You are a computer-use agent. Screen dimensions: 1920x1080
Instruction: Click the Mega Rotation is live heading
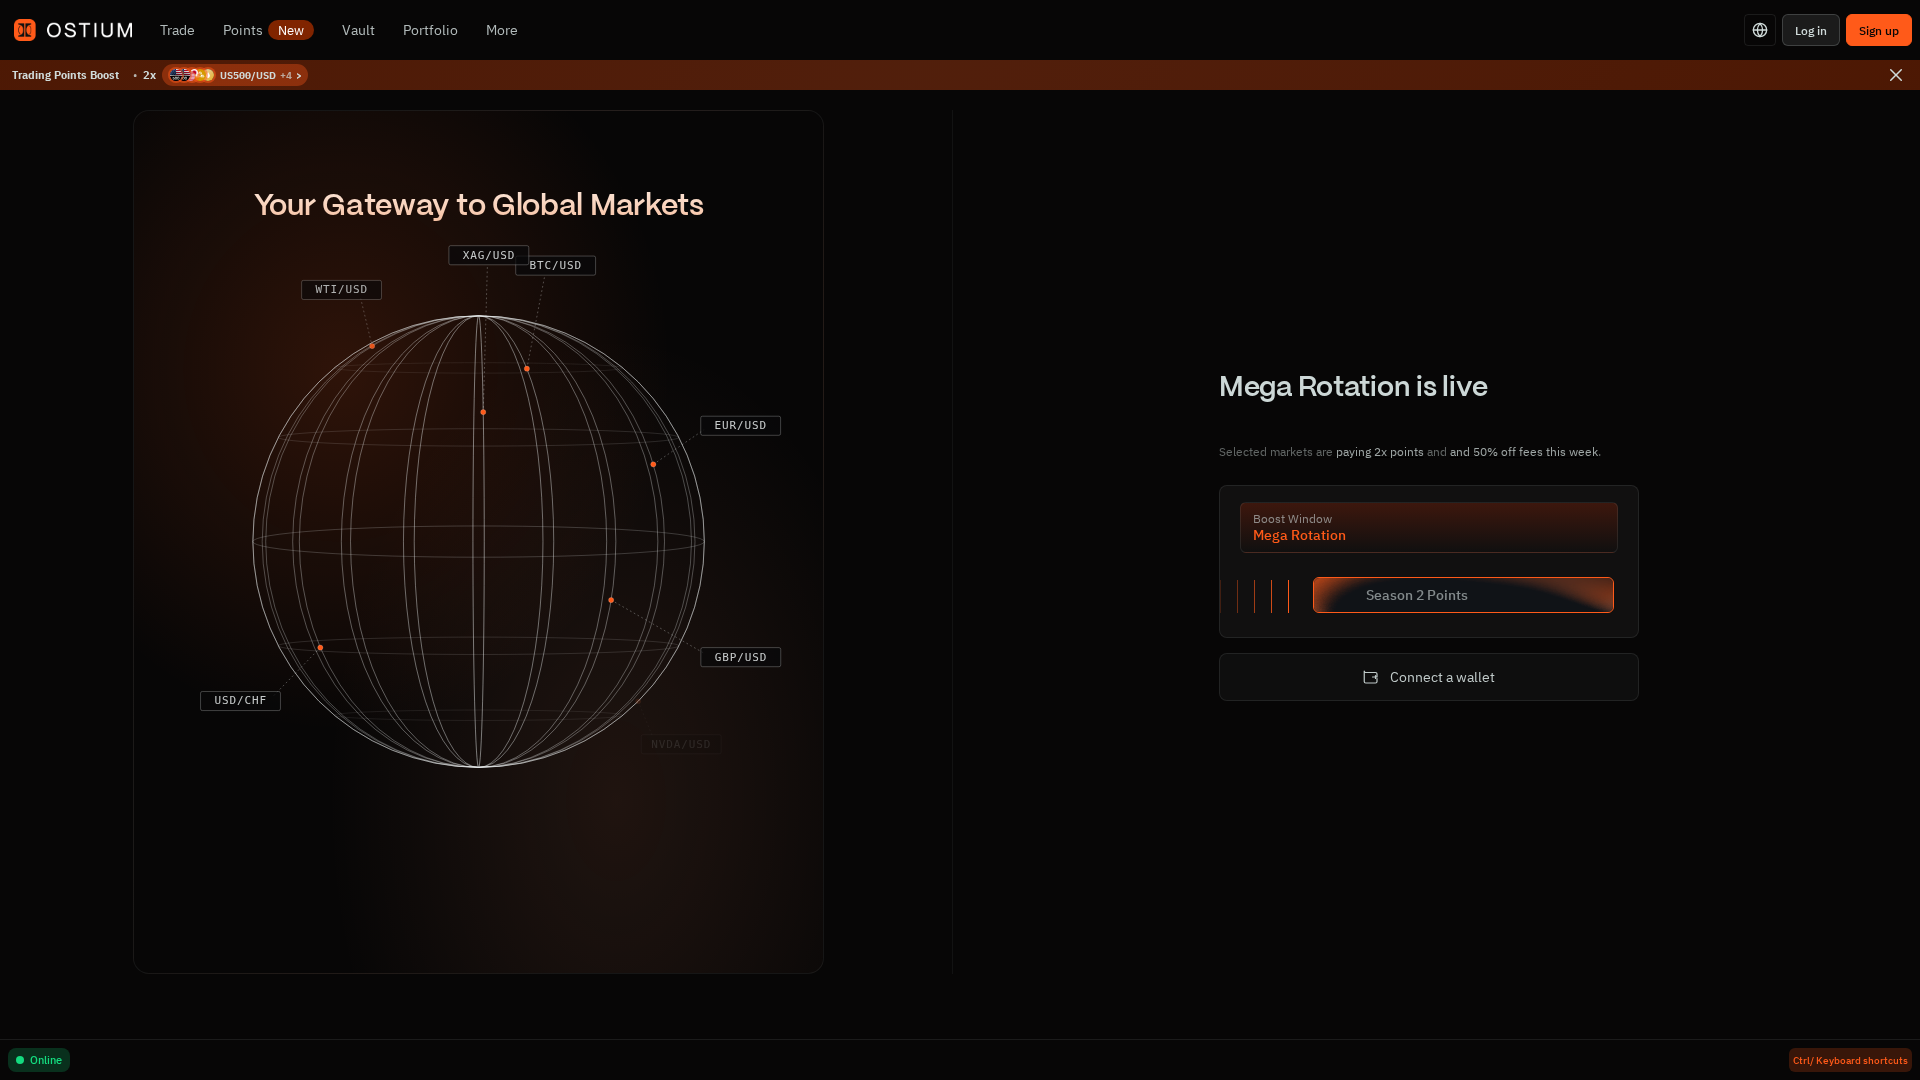(1353, 387)
